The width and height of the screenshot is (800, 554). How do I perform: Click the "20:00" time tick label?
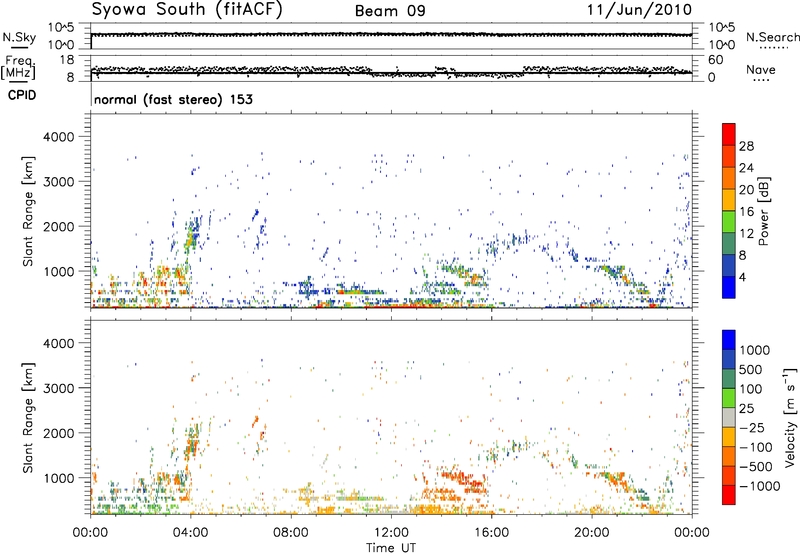(591, 533)
